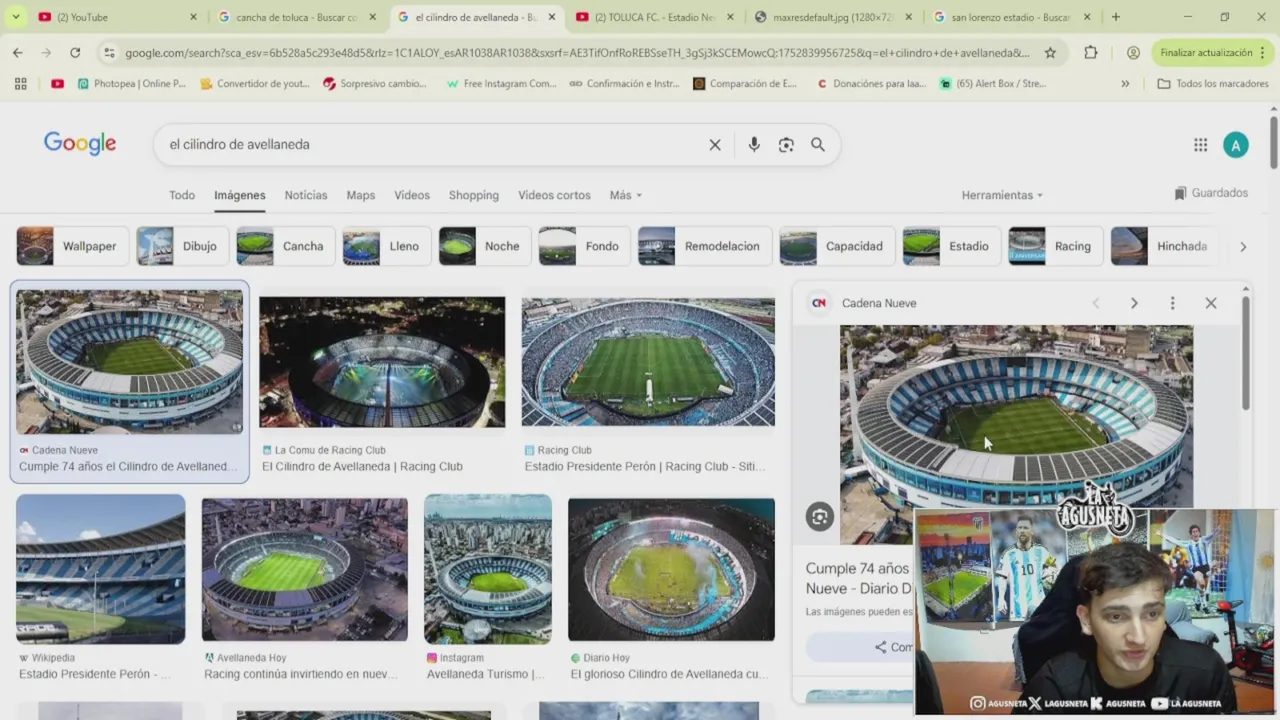Viewport: 1280px width, 720px height.
Task: Switch to the Shopping tab
Action: [x=474, y=195]
